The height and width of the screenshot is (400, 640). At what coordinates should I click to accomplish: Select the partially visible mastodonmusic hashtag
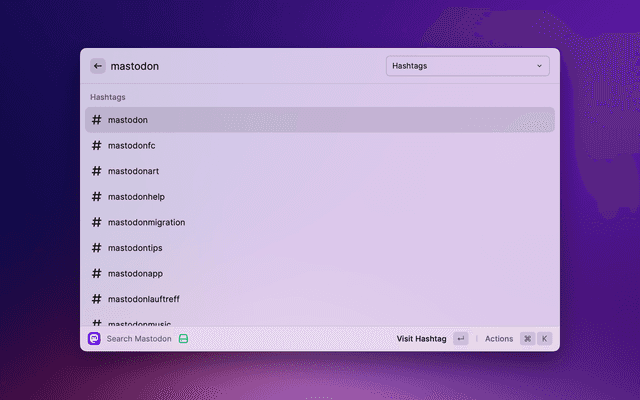(320, 322)
